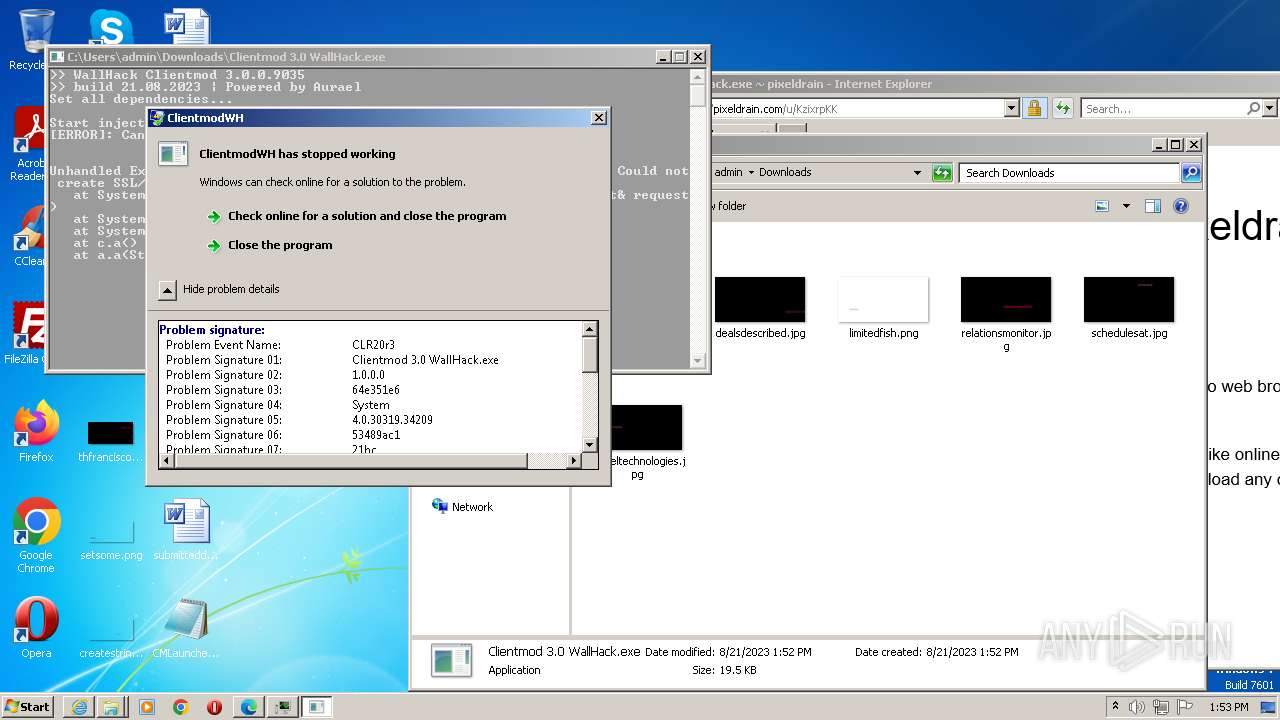1280x720 pixels.
Task: Toggle the preview pane in Explorer
Action: (1153, 206)
